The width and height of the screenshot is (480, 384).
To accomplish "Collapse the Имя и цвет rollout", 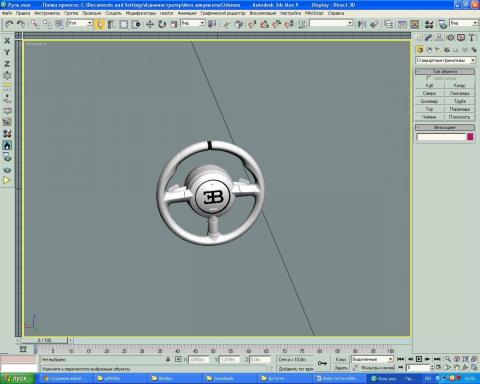I will 445,127.
